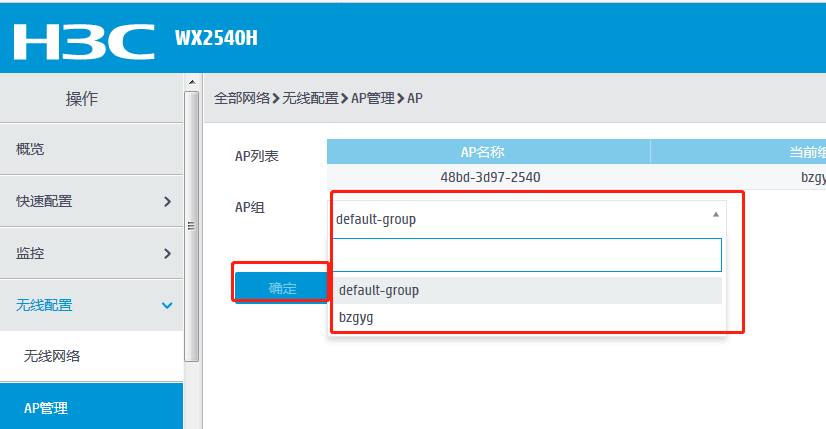Click the final AP breadcrumb item
The image size is (826, 429).
point(414,98)
